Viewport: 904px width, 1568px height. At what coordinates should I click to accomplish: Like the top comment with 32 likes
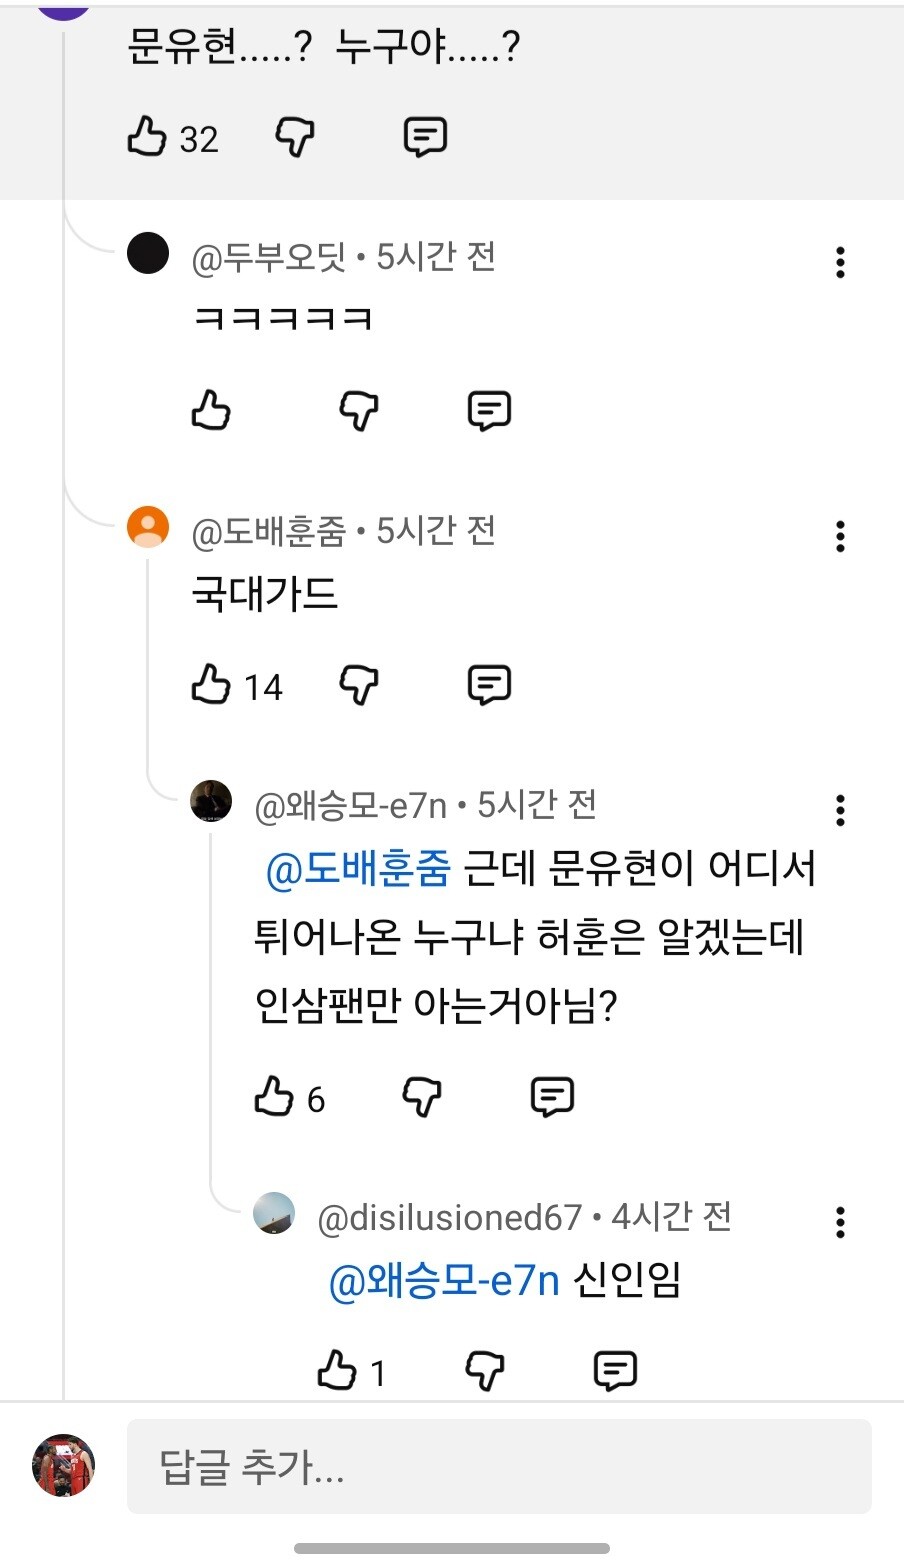[x=147, y=137]
